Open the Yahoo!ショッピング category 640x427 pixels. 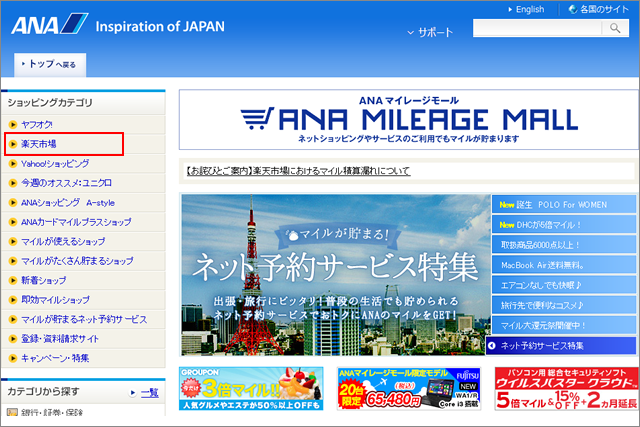[x=55, y=164]
